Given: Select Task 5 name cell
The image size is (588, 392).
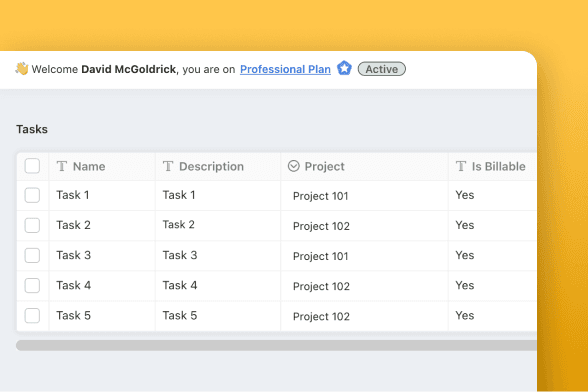Looking at the screenshot, I should (x=102, y=315).
